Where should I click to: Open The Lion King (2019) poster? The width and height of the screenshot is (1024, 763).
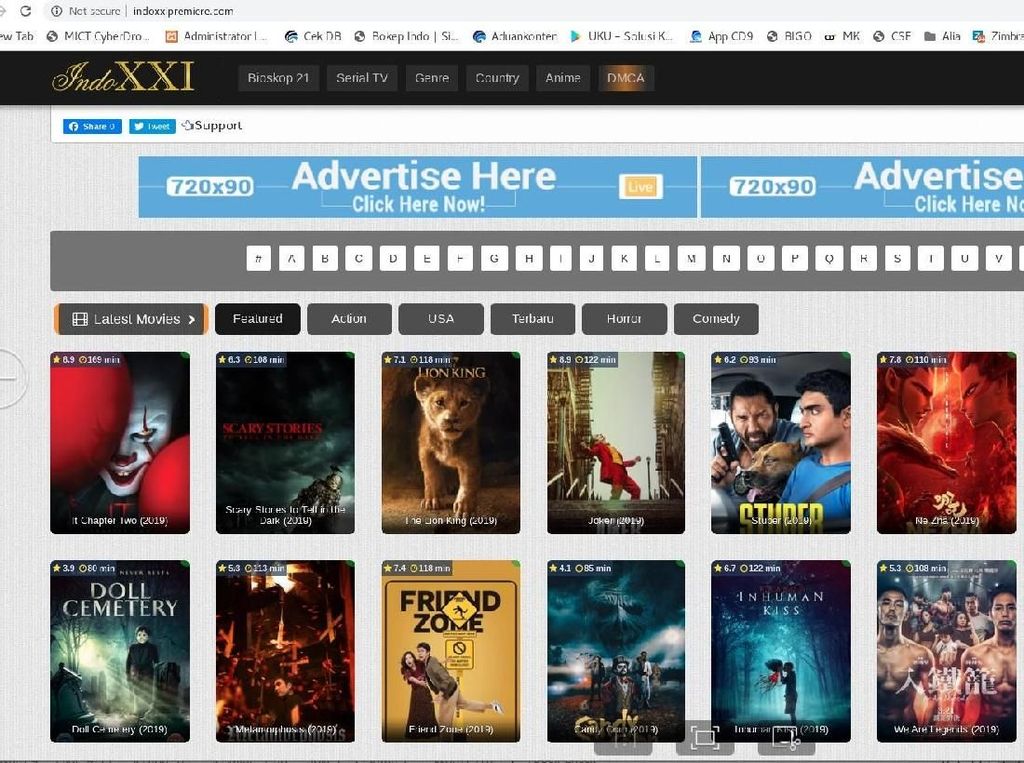tap(451, 443)
